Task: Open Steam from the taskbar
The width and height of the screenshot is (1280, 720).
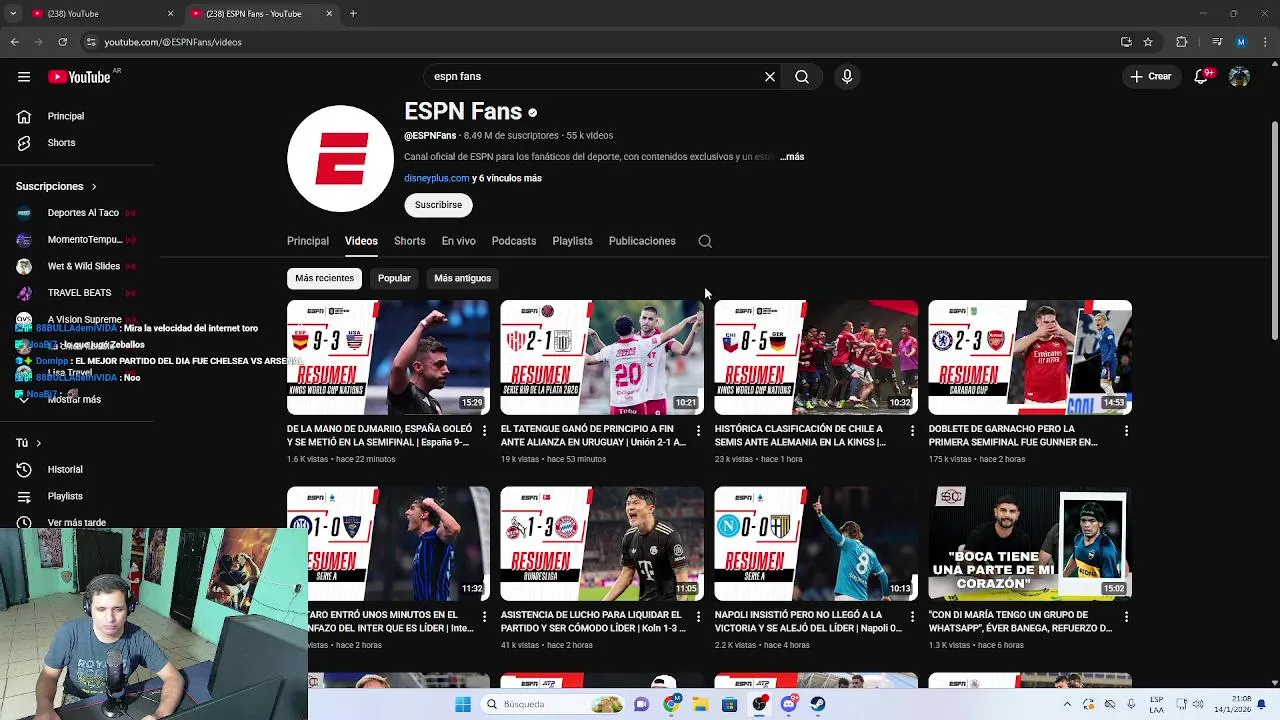Action: (818, 704)
